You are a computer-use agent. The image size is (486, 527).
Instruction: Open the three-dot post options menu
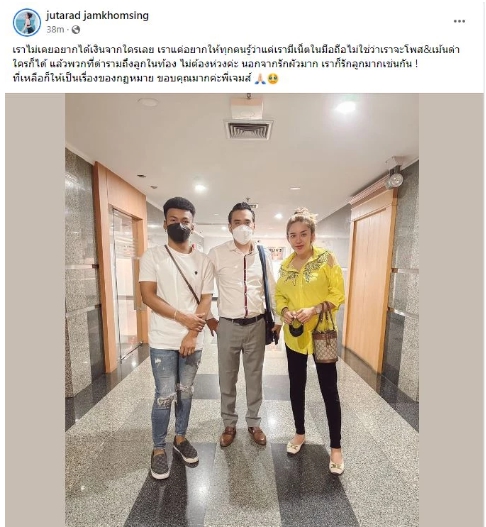[459, 21]
